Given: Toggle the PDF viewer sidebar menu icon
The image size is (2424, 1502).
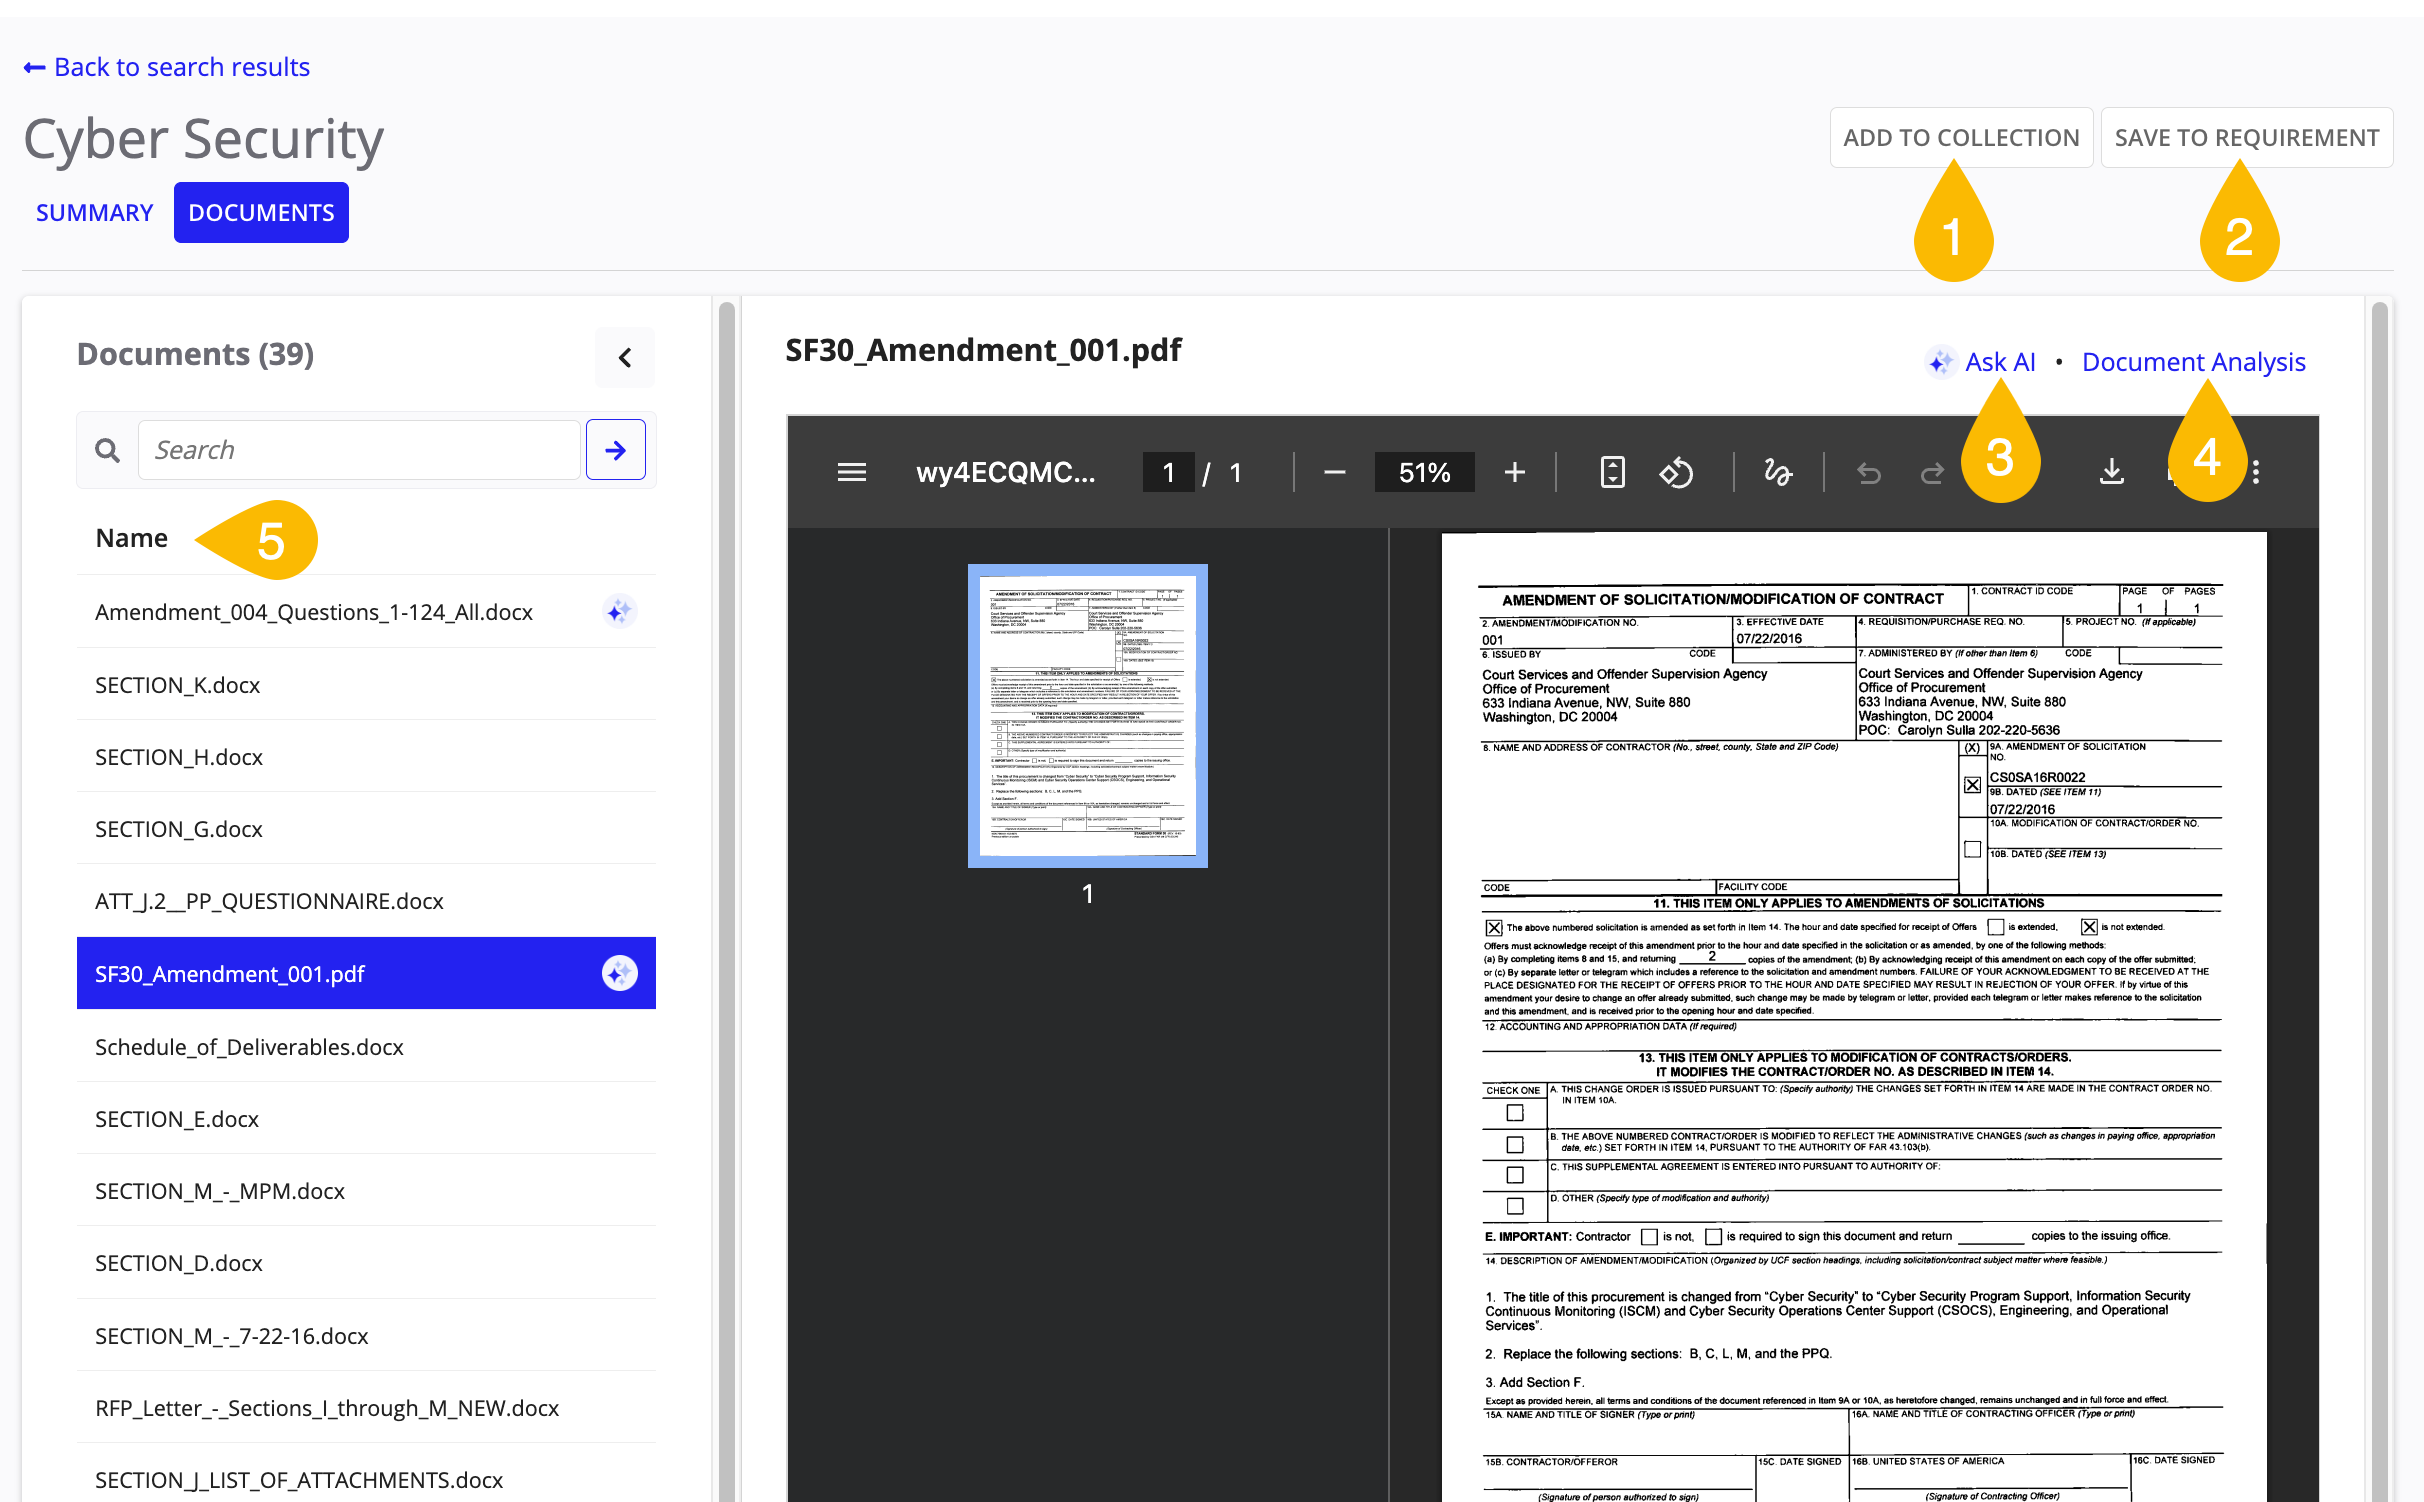Looking at the screenshot, I should tap(852, 472).
